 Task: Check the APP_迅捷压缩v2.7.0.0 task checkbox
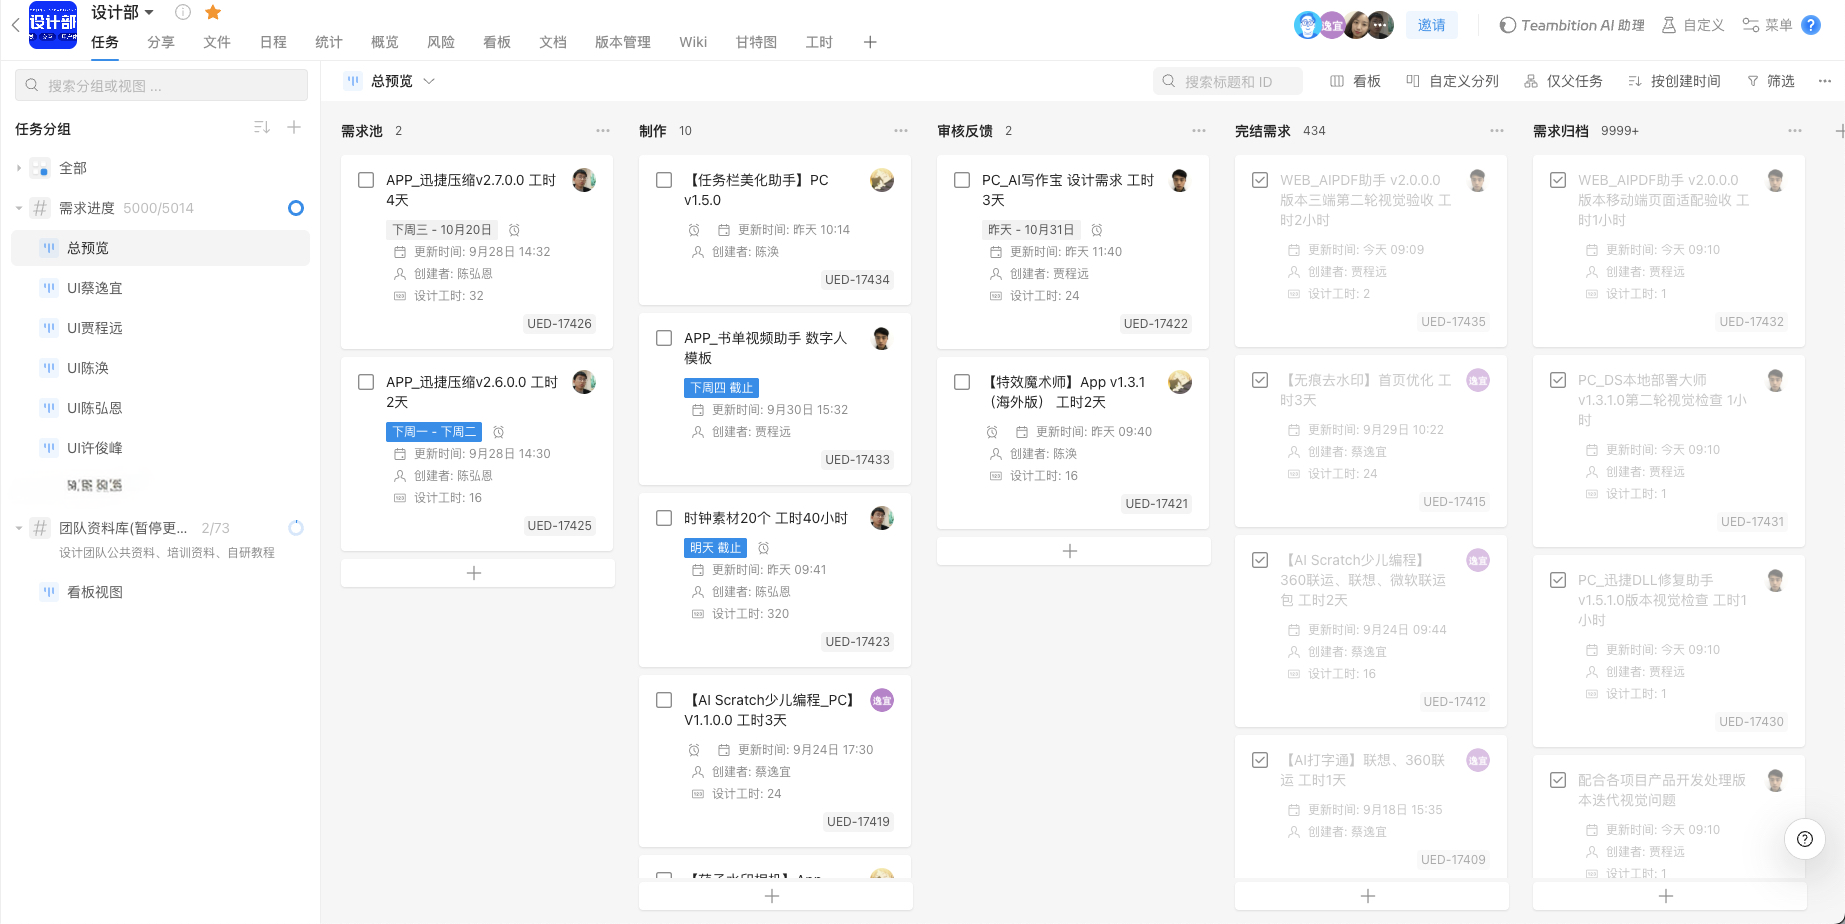[x=366, y=181]
